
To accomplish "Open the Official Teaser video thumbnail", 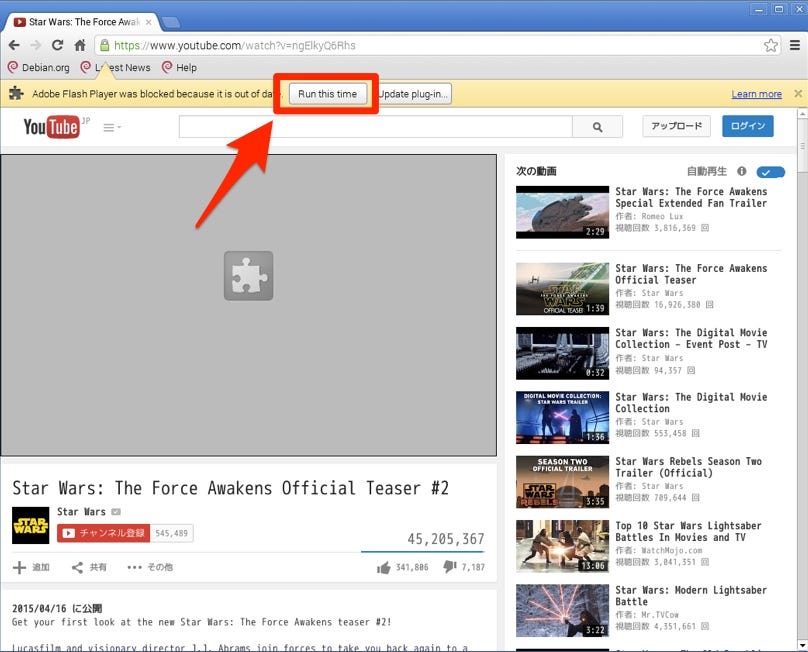I will [562, 289].
